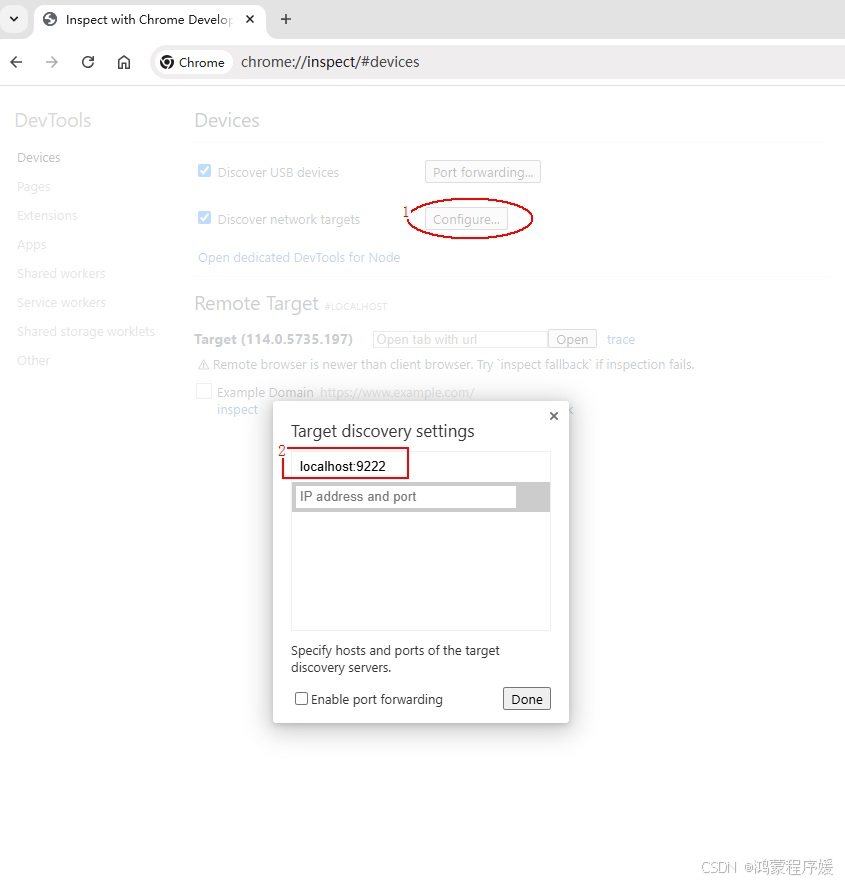This screenshot has height=883, width=845.
Task: Select Pages in the DevTools sidebar
Action: 34,186
